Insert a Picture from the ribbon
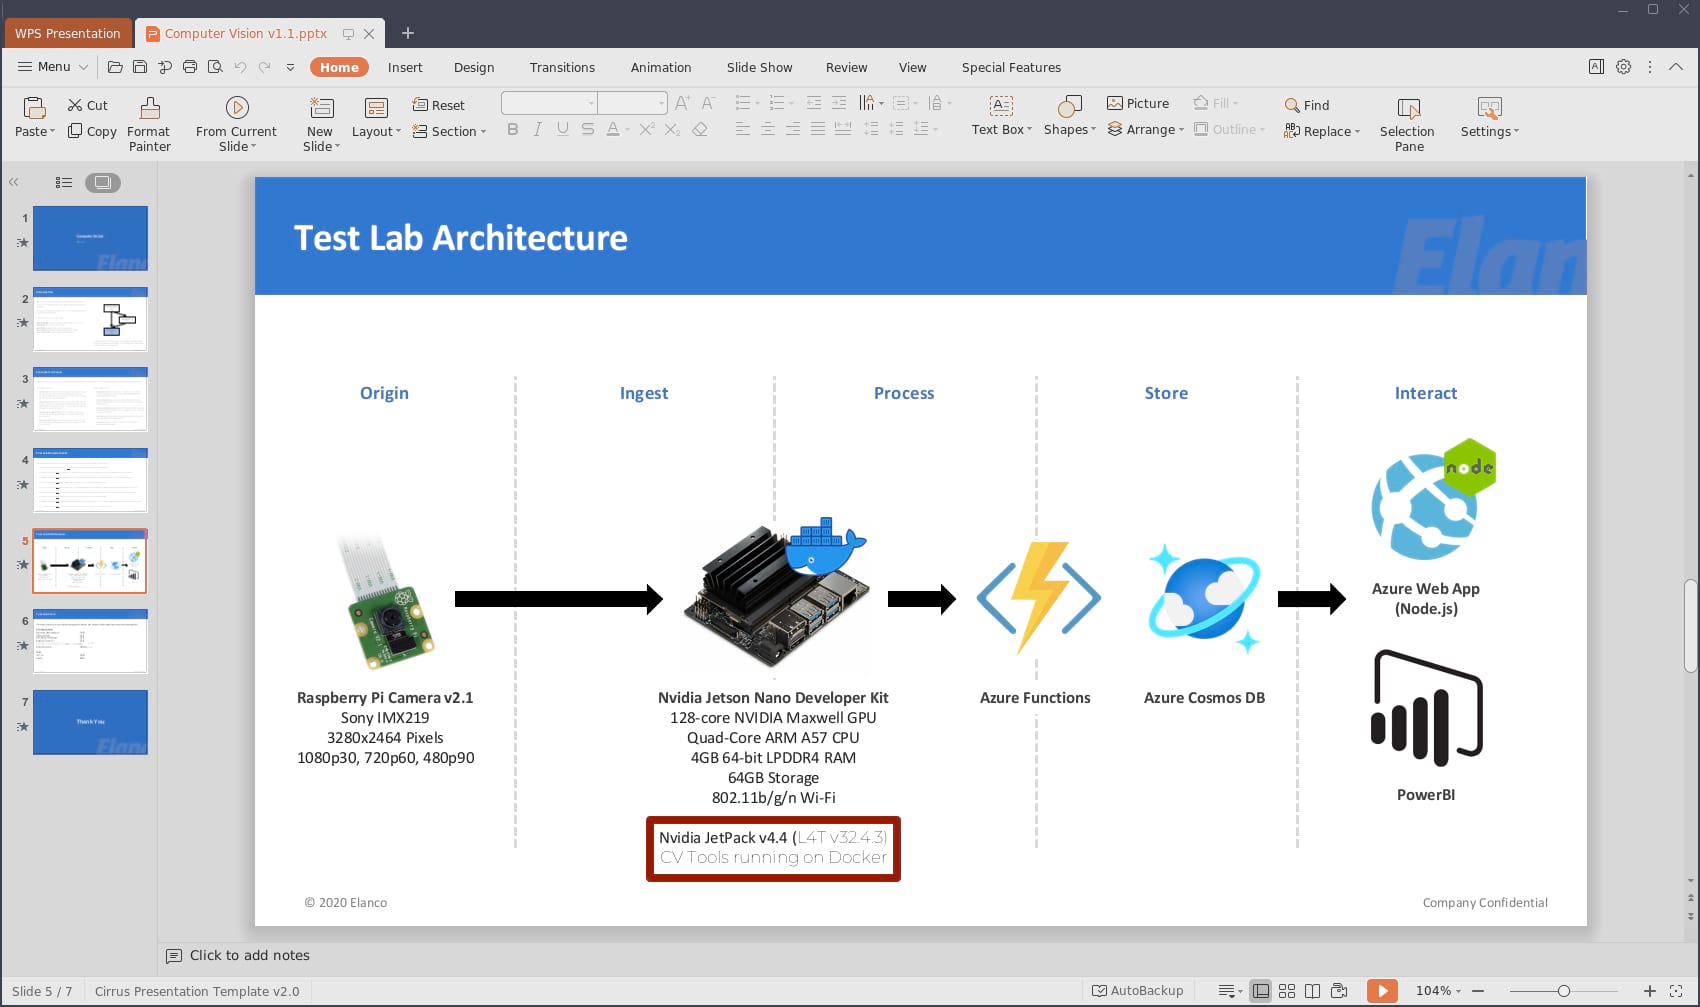1700x1007 pixels. (1138, 103)
